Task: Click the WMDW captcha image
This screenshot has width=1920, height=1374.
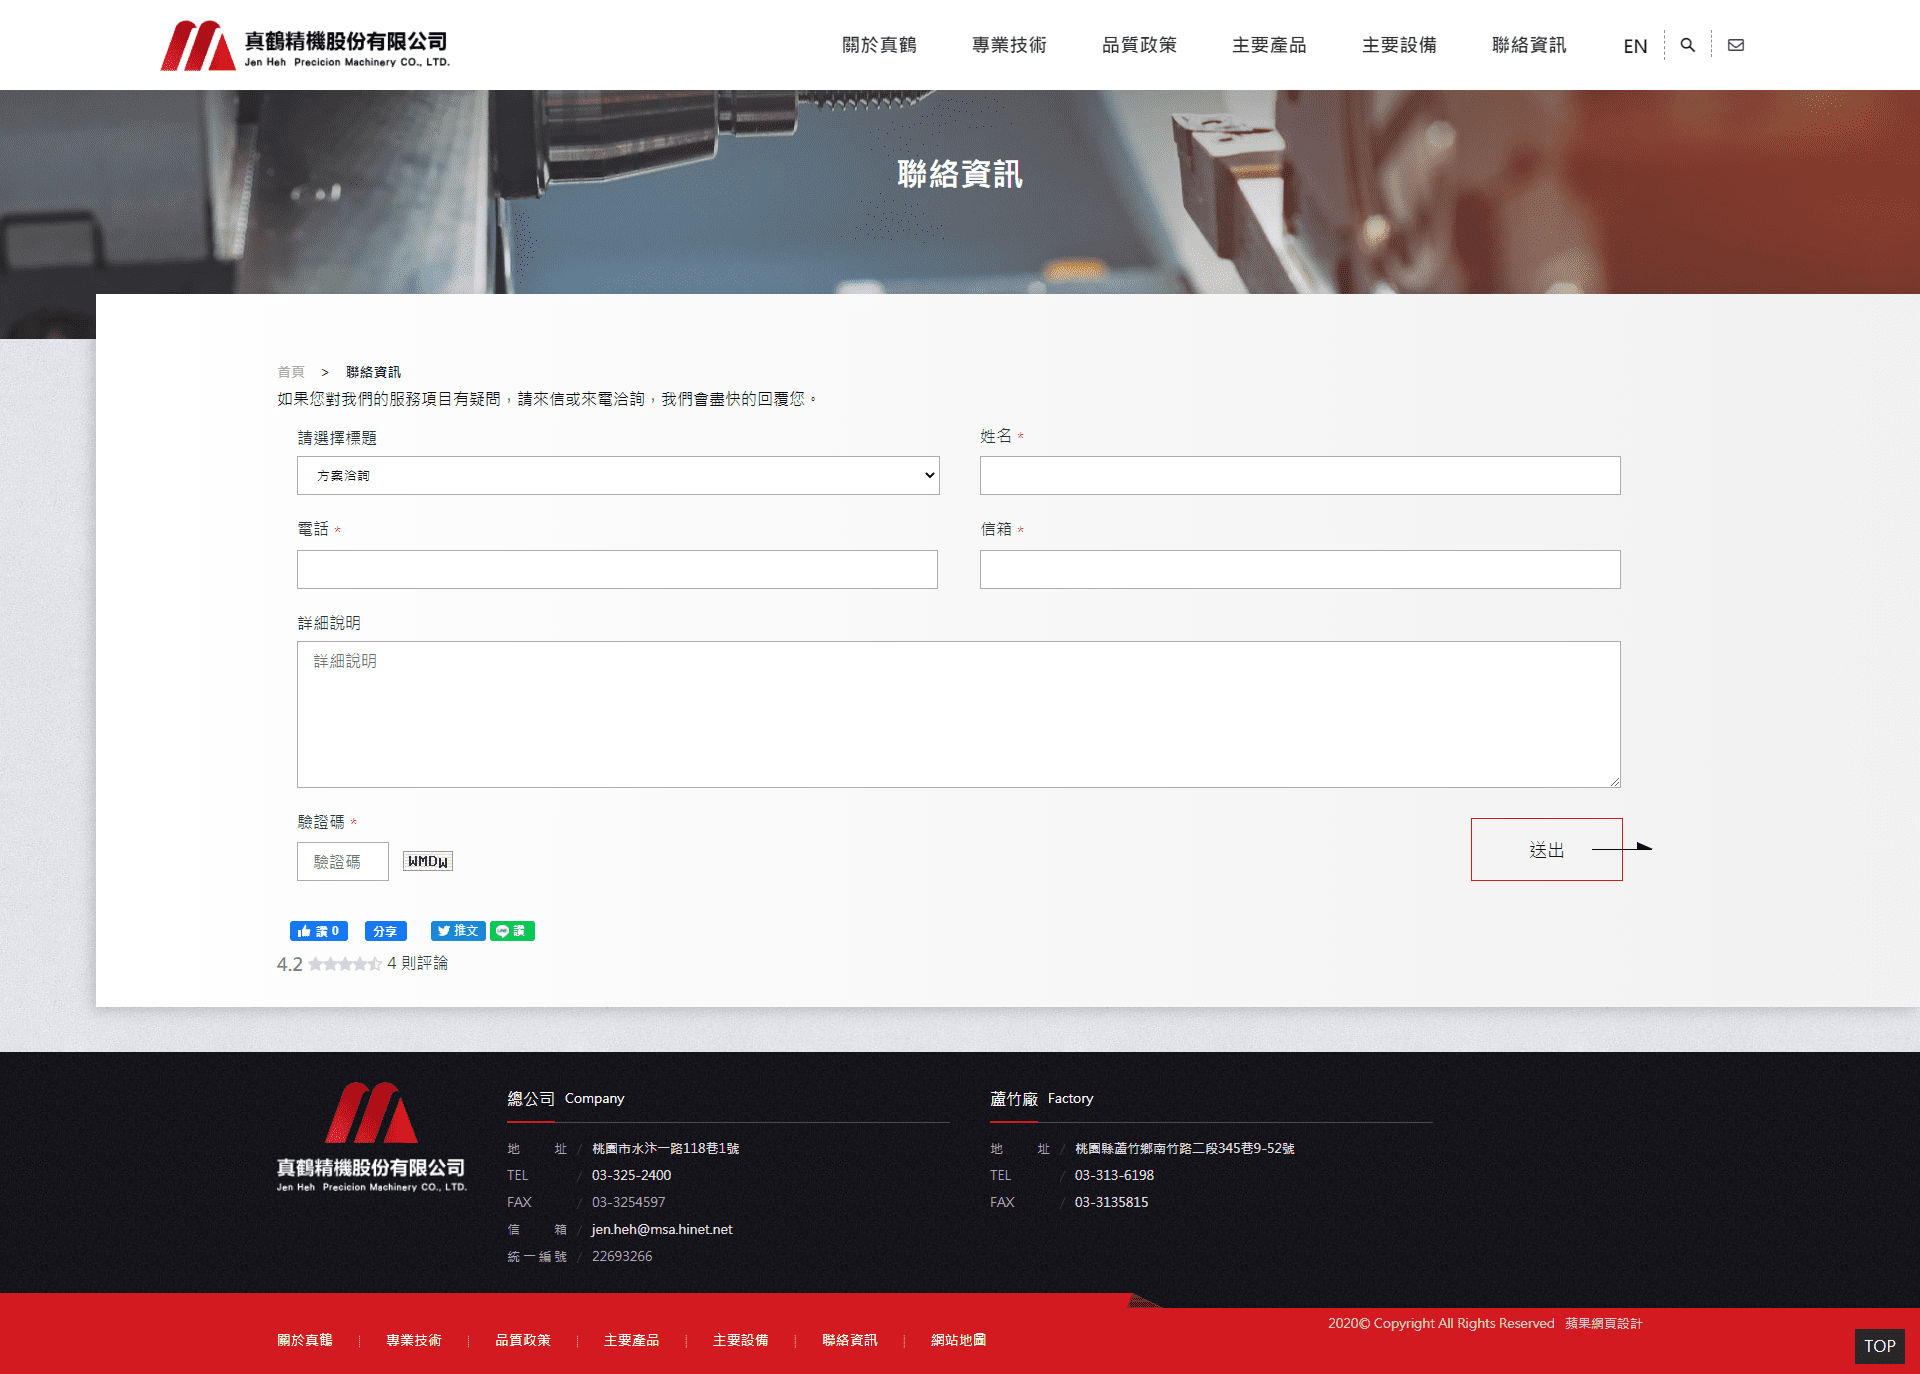Action: [427, 861]
